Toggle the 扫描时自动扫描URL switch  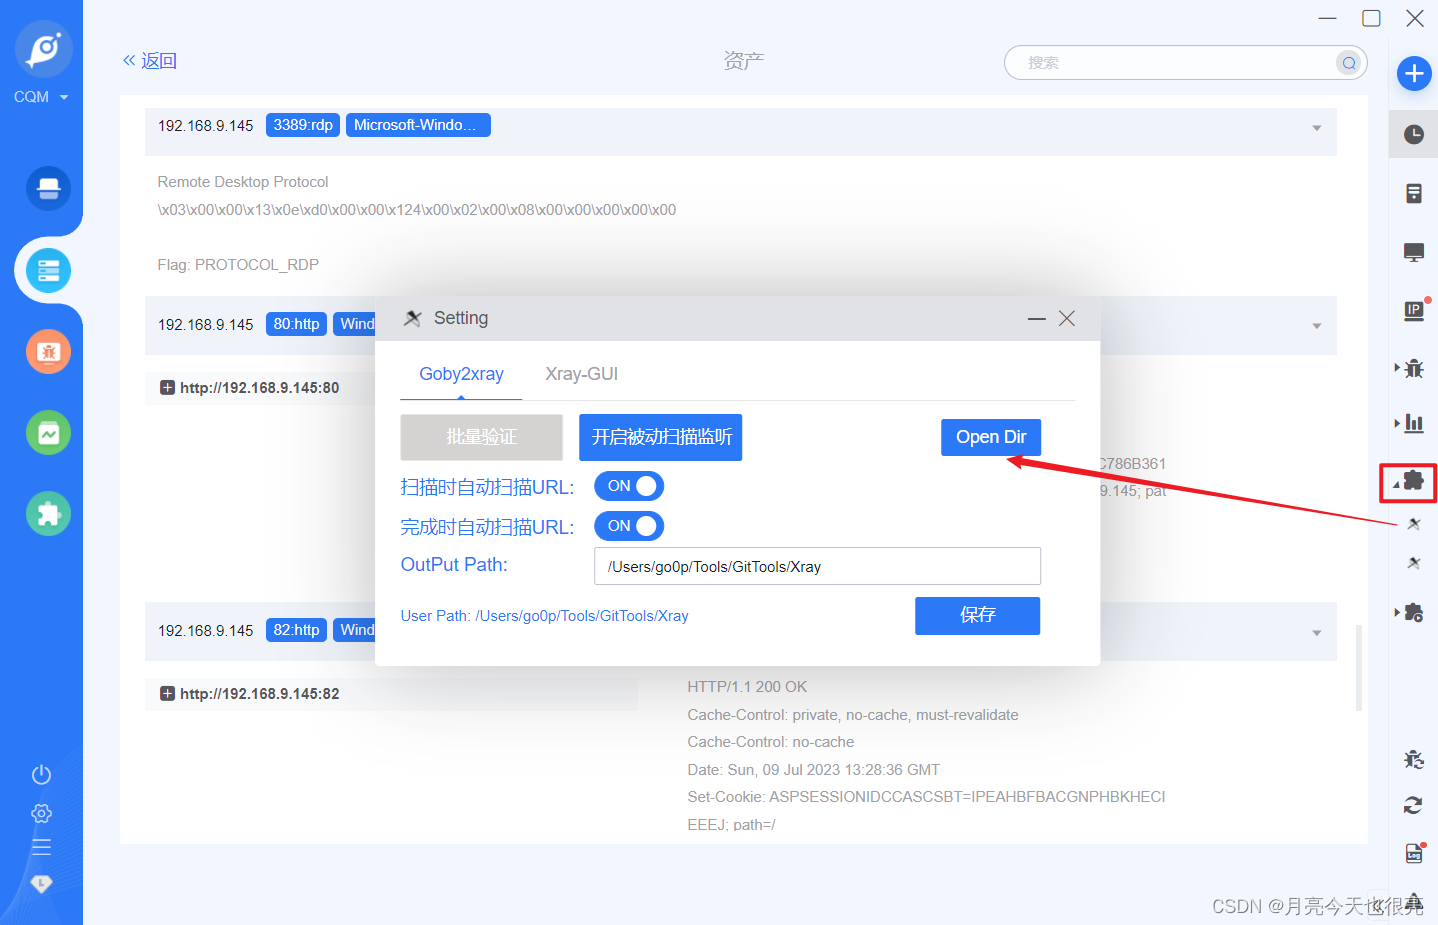[x=629, y=486]
